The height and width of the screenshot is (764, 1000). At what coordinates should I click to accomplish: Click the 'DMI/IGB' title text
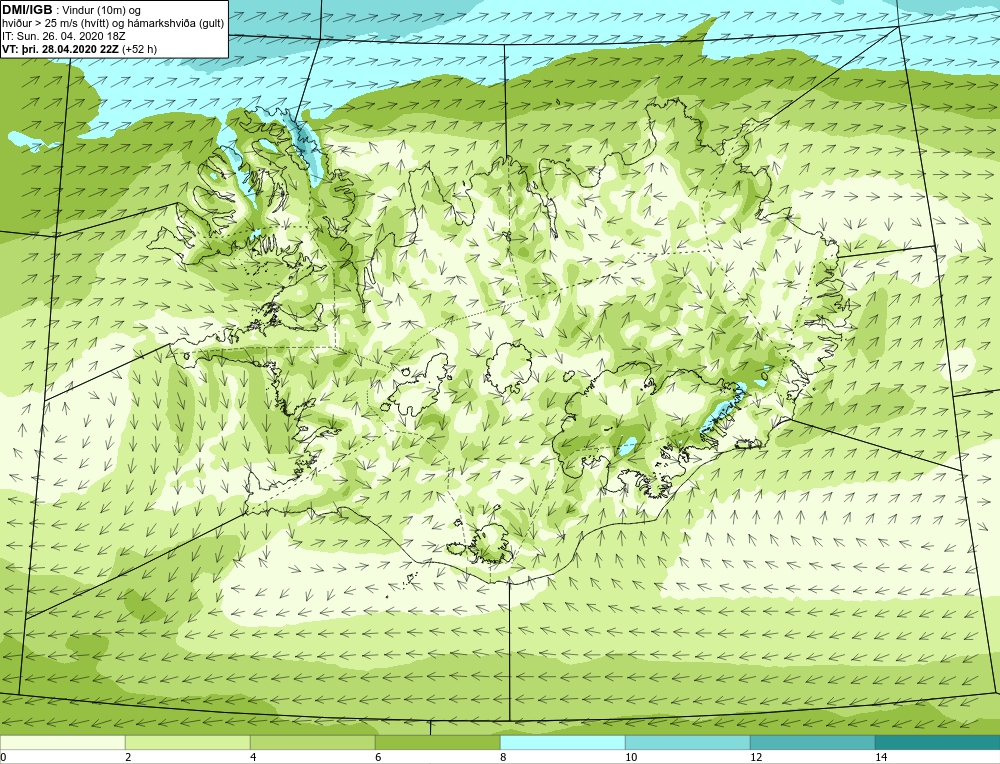[x=27, y=10]
